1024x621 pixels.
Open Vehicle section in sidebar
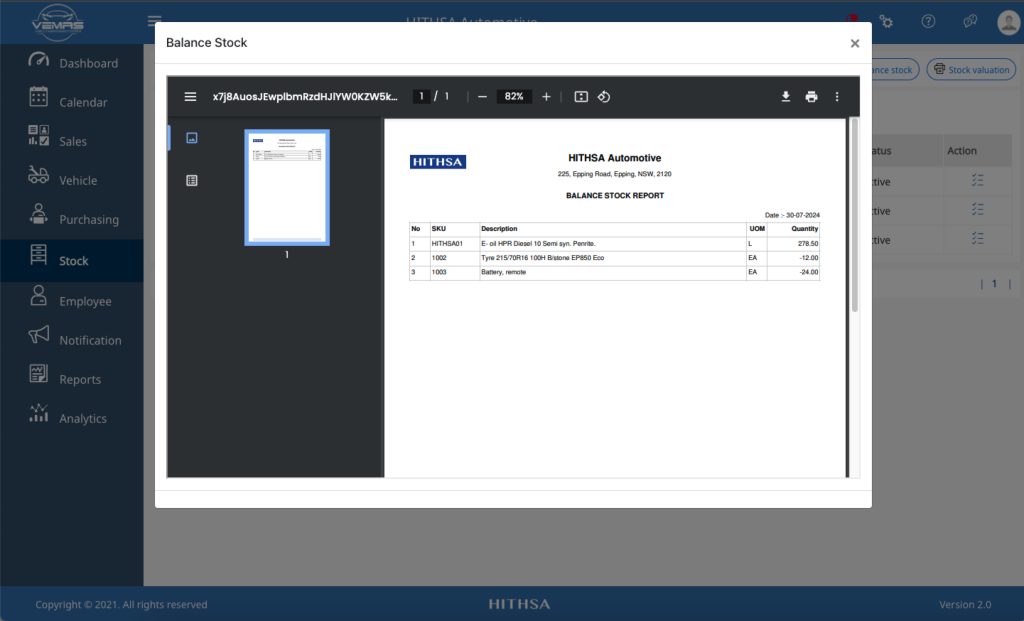78,181
